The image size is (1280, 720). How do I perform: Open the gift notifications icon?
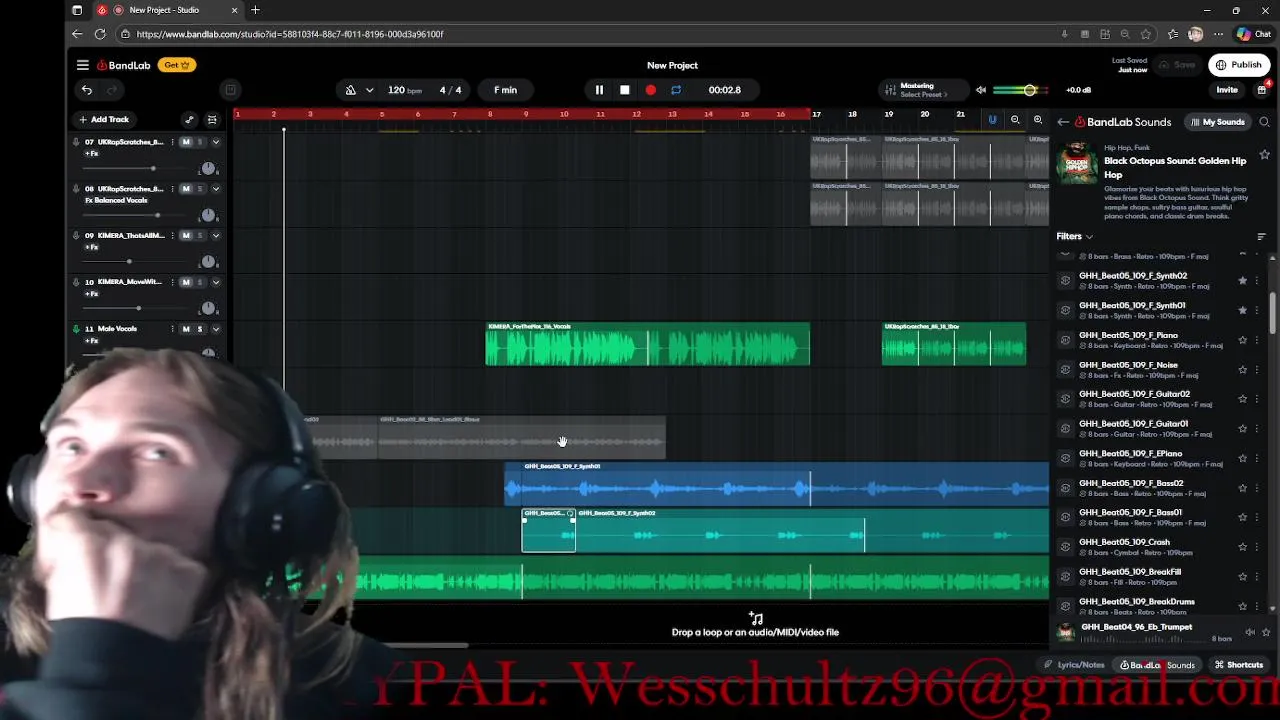coord(1262,90)
